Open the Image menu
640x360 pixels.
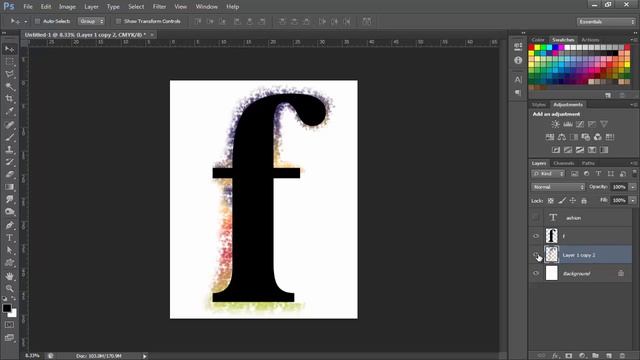click(67, 7)
